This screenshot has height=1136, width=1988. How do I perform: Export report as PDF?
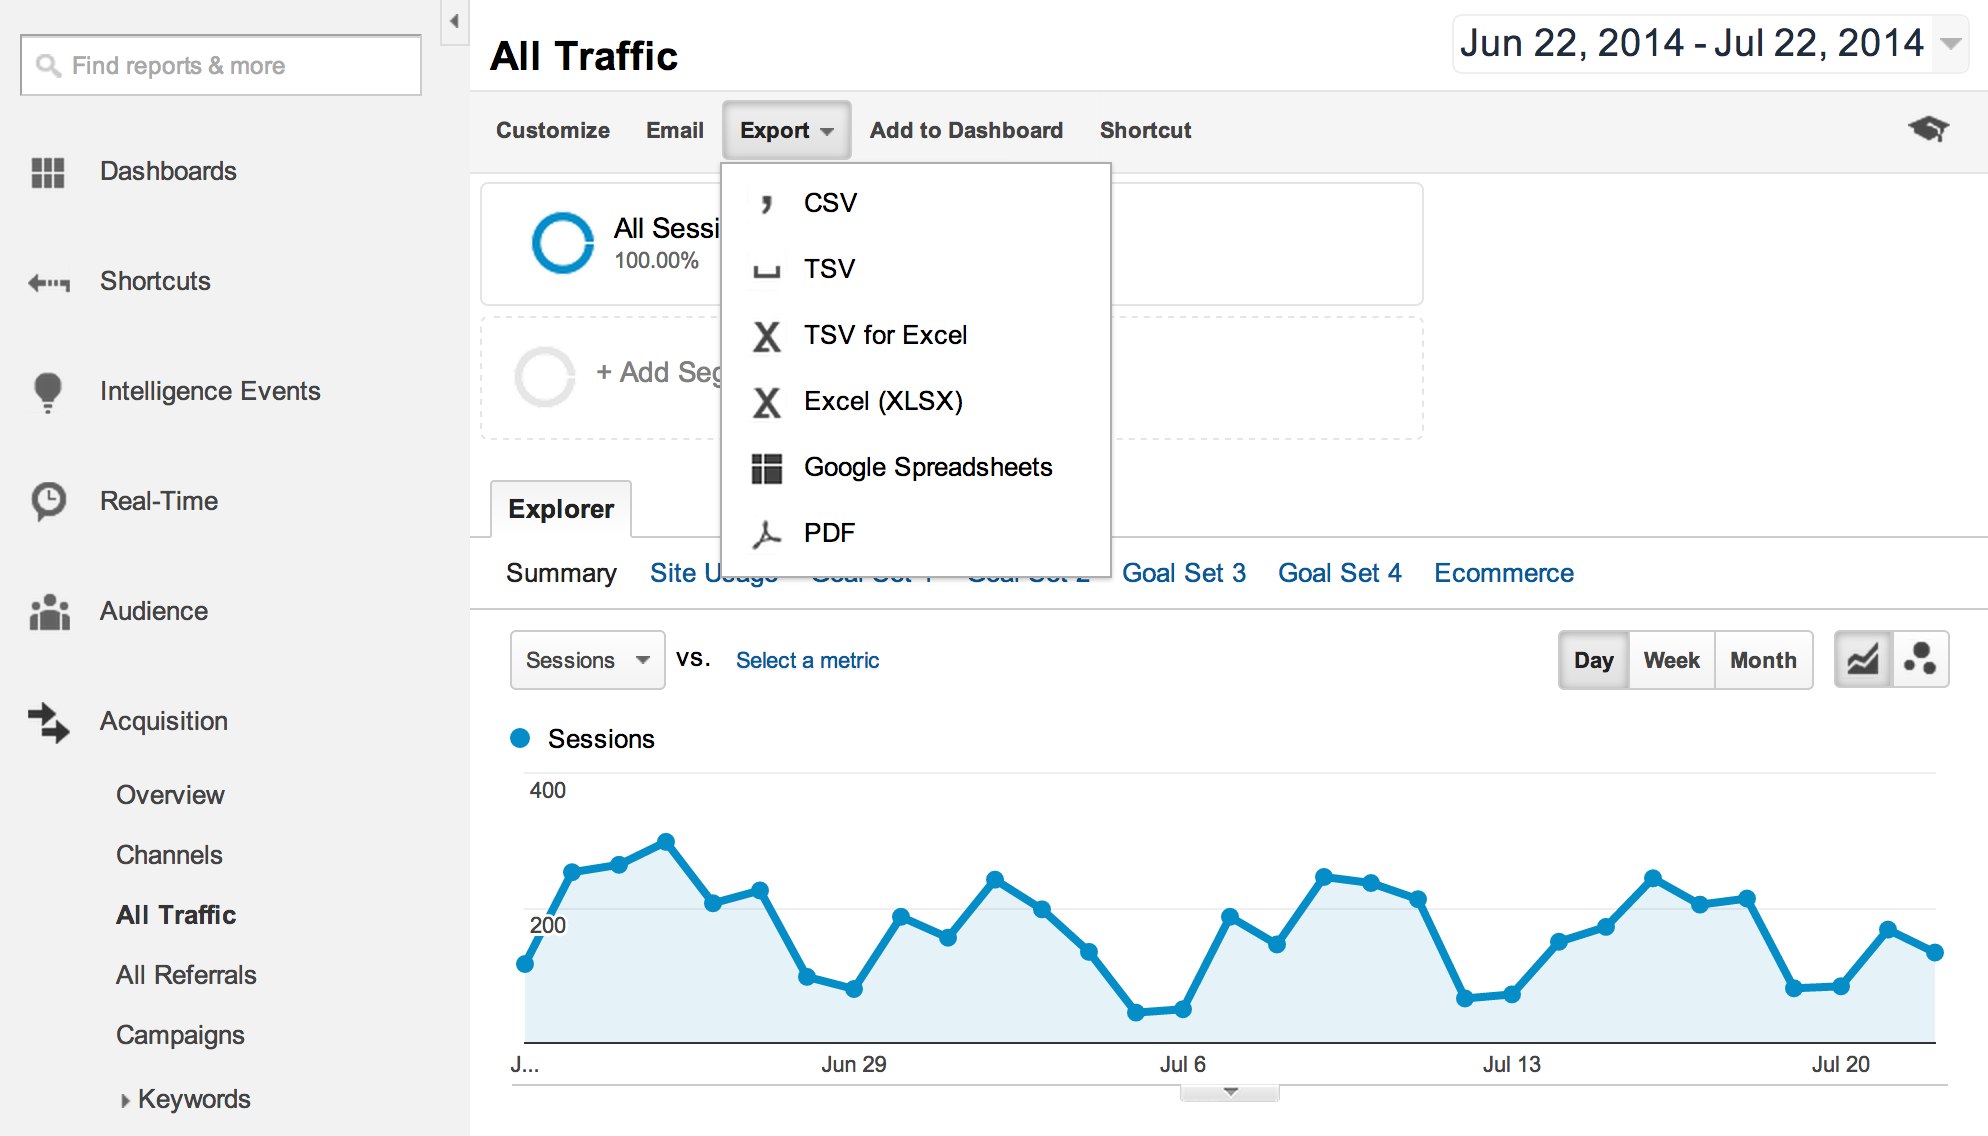[x=829, y=533]
